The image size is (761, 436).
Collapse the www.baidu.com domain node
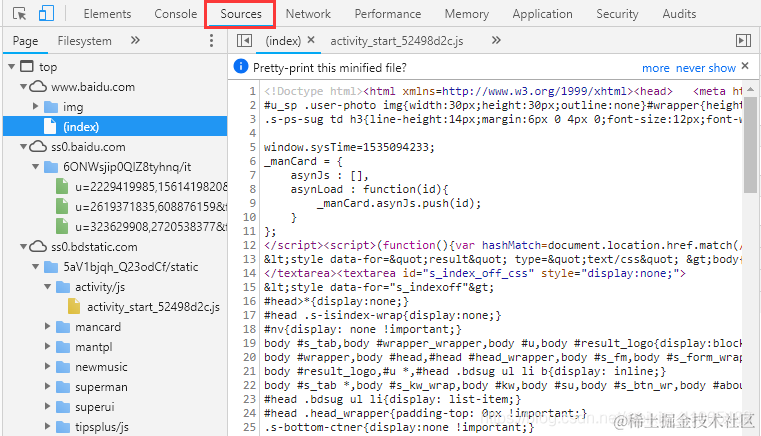(23, 87)
